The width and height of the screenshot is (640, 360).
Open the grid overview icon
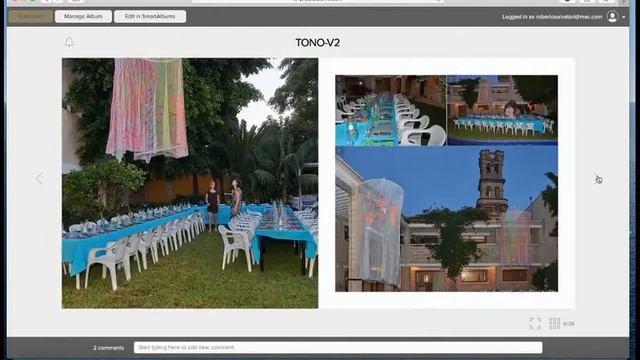(554, 323)
